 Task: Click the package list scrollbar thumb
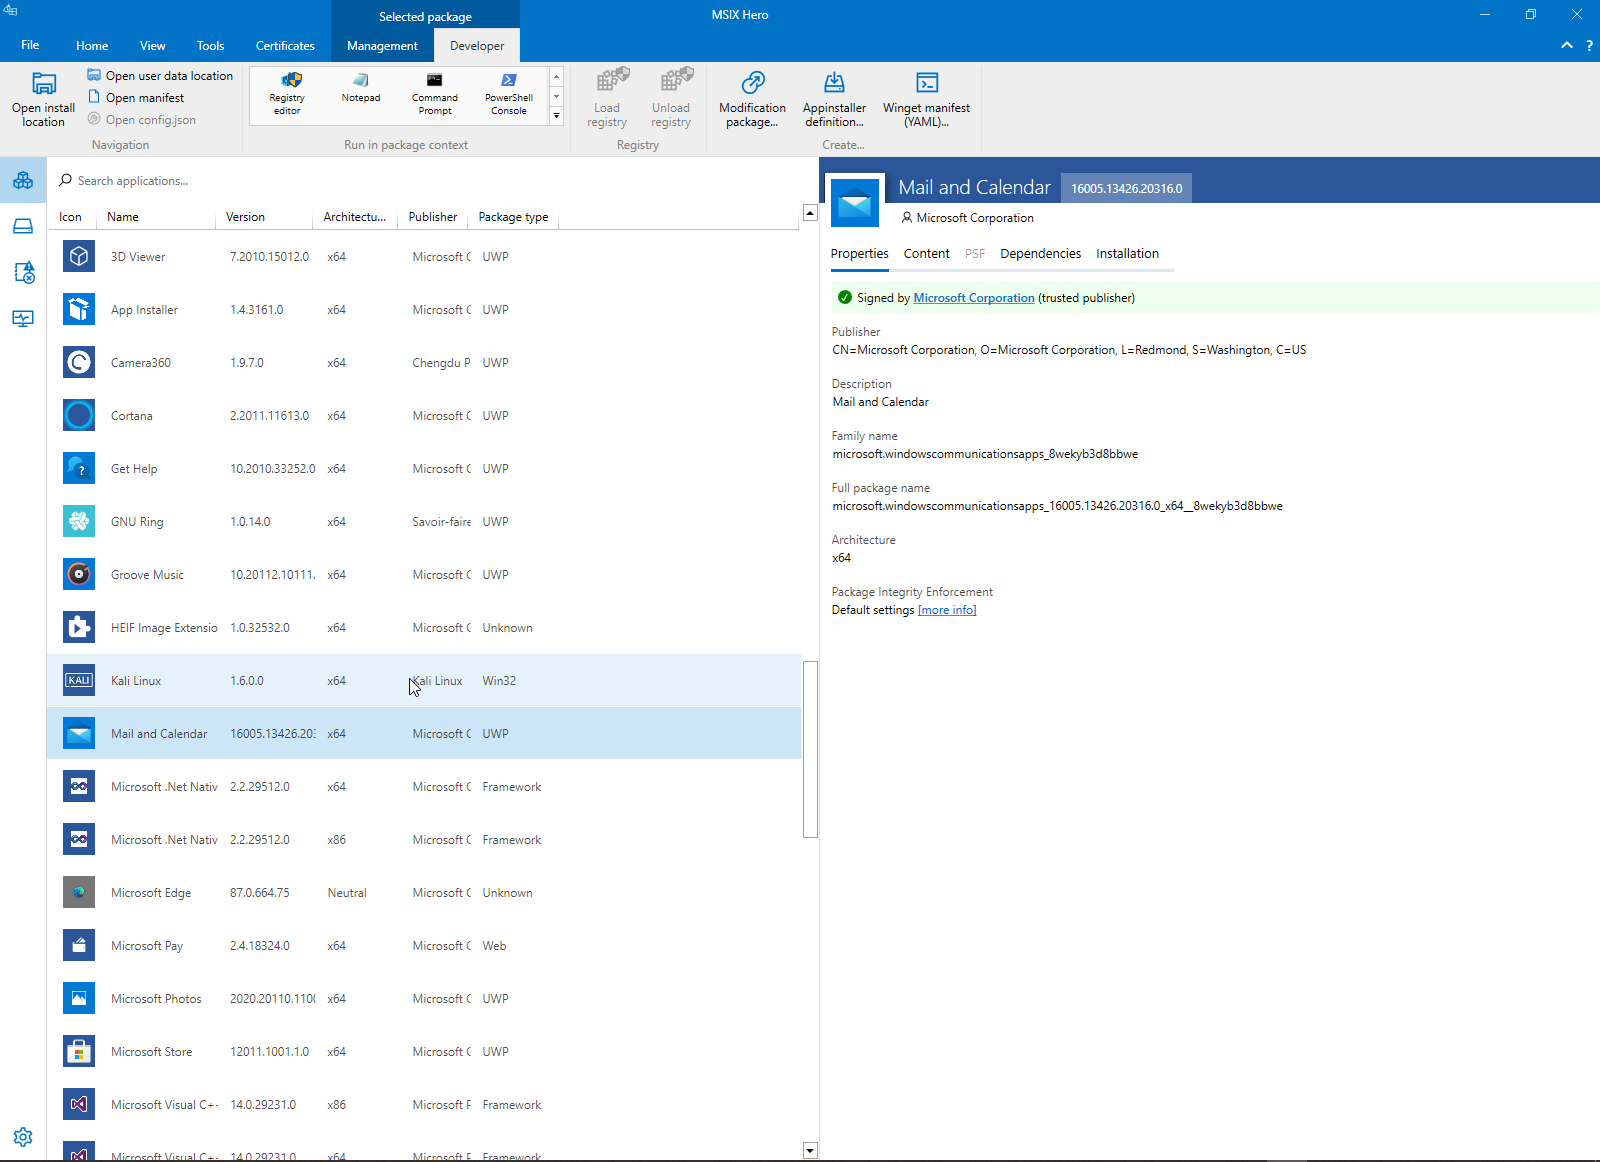point(810,749)
